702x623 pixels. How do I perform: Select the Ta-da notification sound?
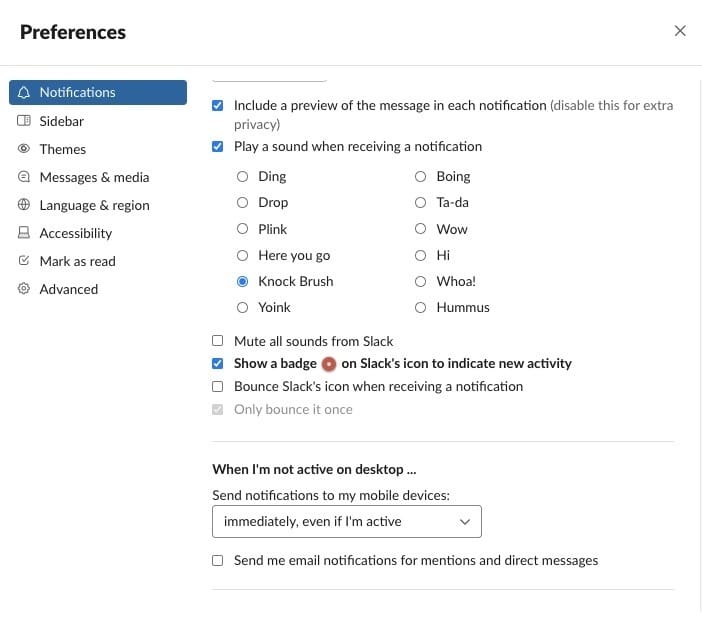(420, 202)
